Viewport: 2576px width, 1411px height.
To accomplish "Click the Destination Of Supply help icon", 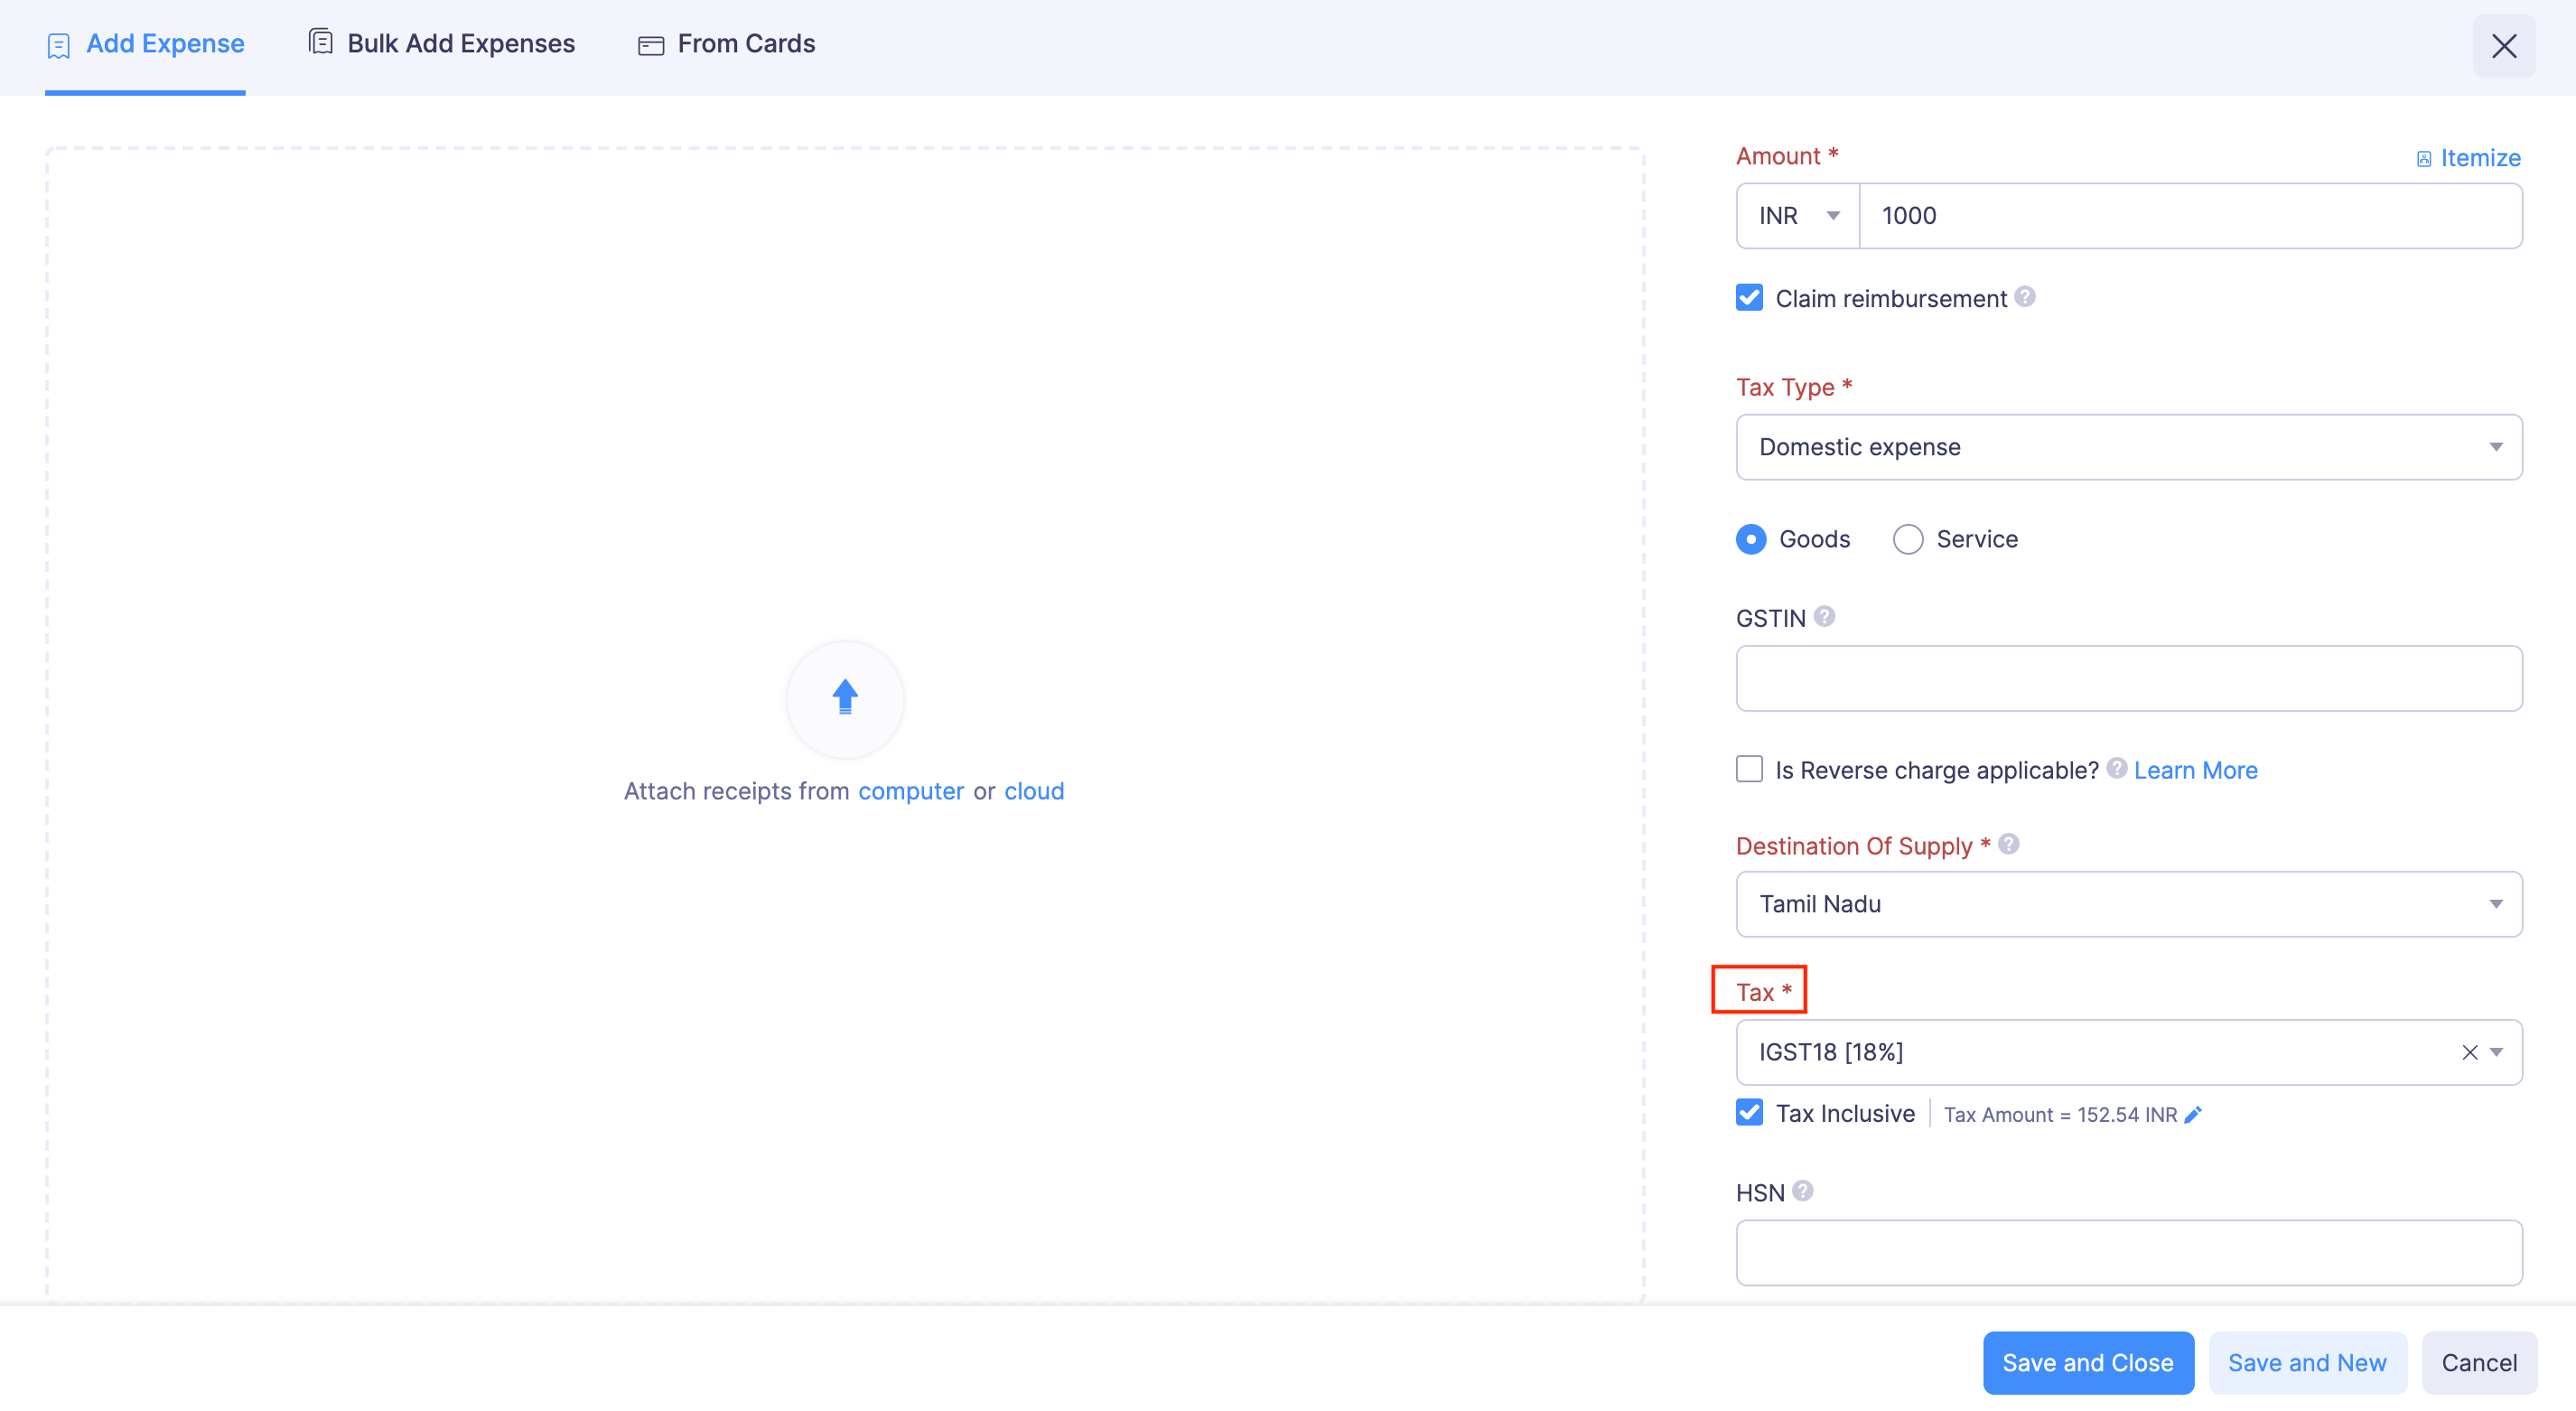I will [2008, 844].
